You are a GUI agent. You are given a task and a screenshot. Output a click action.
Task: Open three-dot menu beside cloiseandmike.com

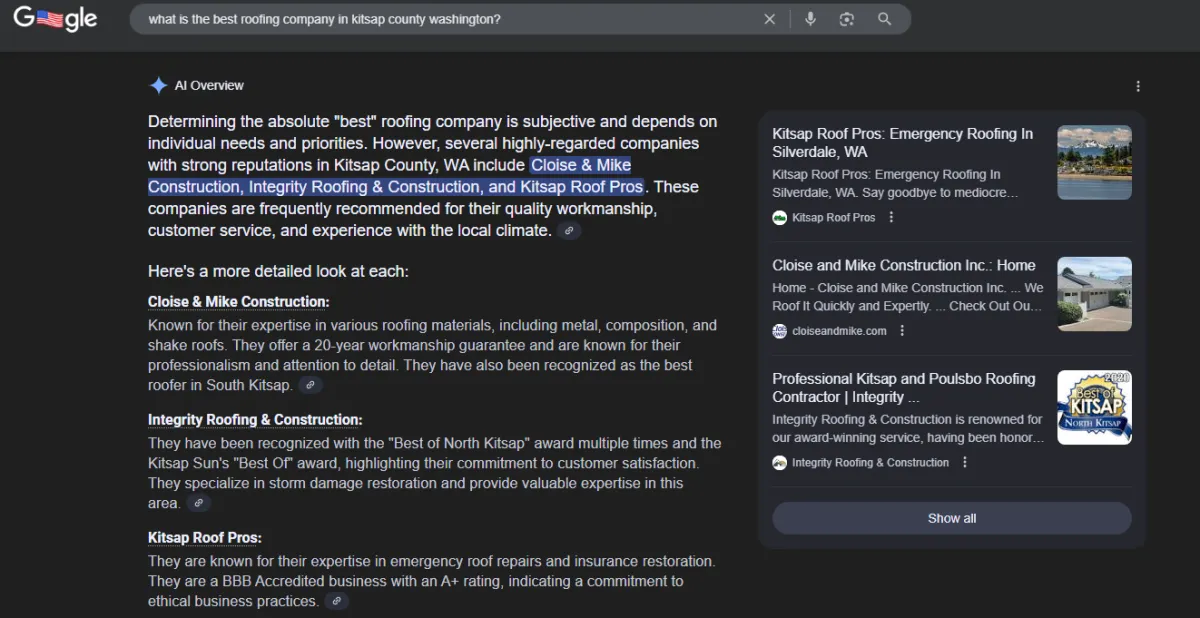(902, 331)
